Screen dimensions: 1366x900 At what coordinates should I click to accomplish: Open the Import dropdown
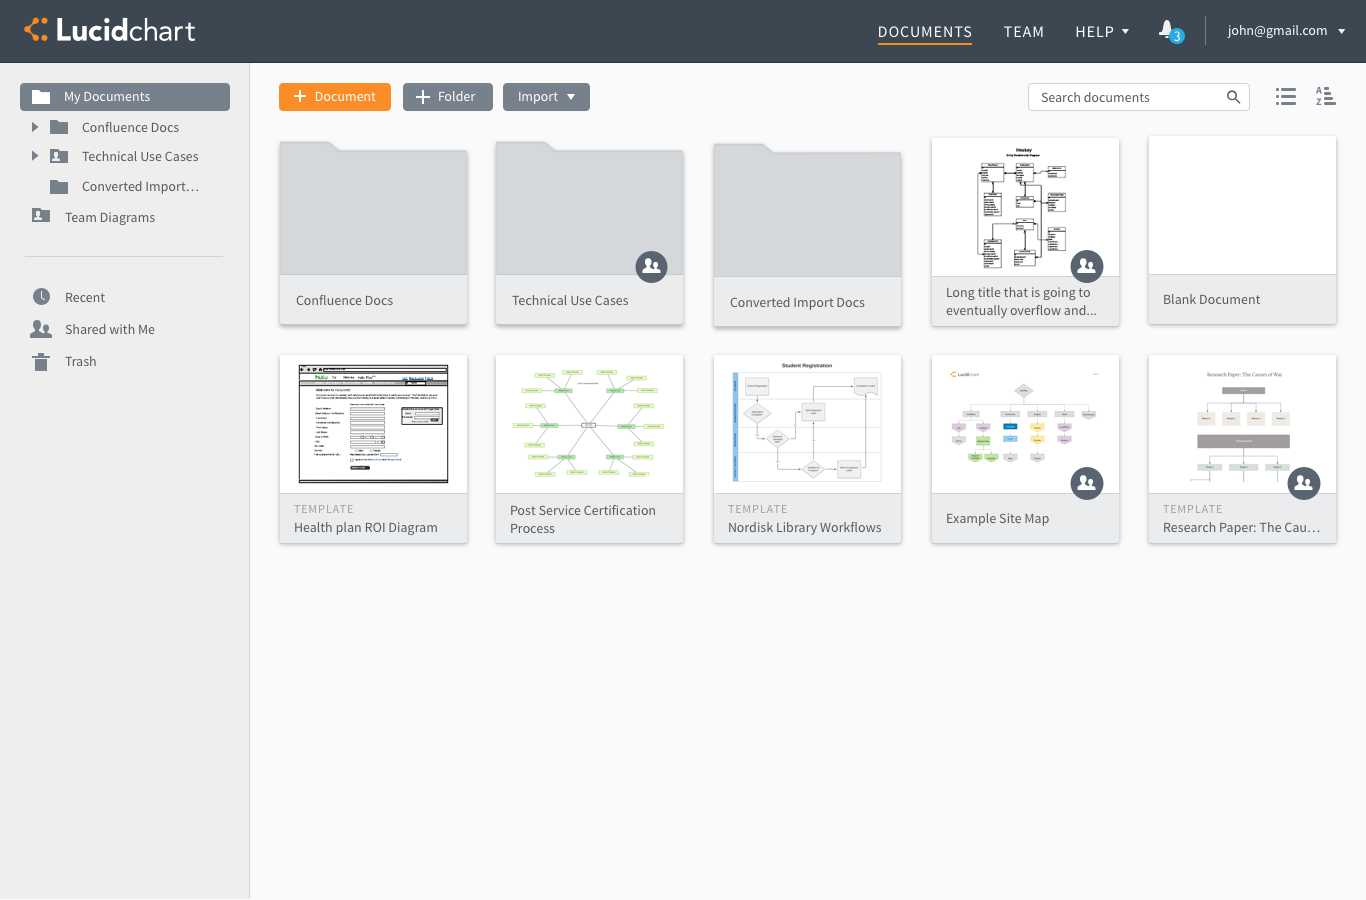tap(546, 97)
